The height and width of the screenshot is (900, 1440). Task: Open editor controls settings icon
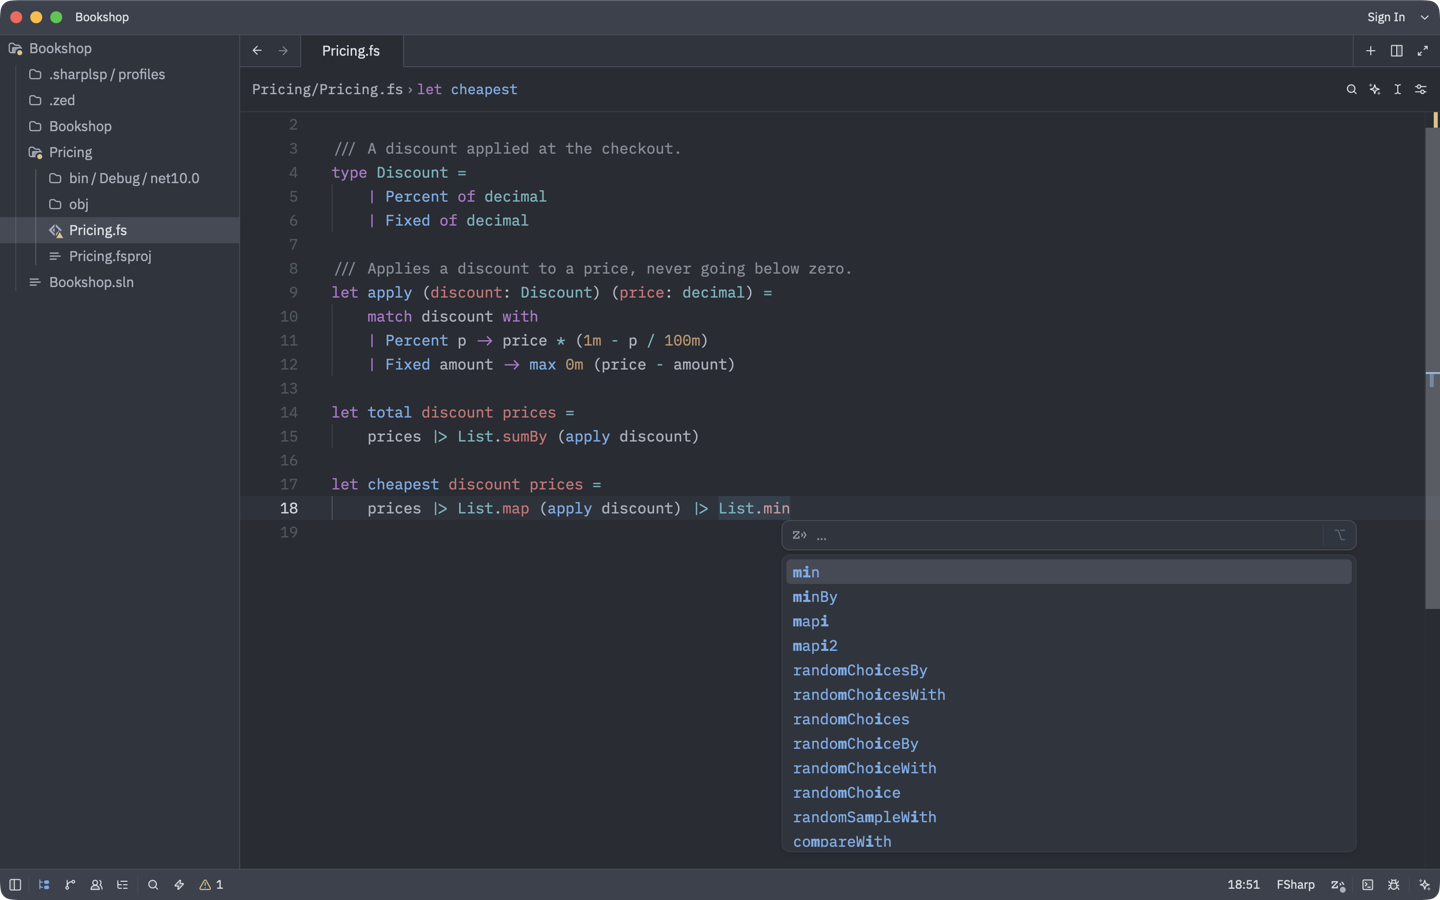tap(1421, 90)
